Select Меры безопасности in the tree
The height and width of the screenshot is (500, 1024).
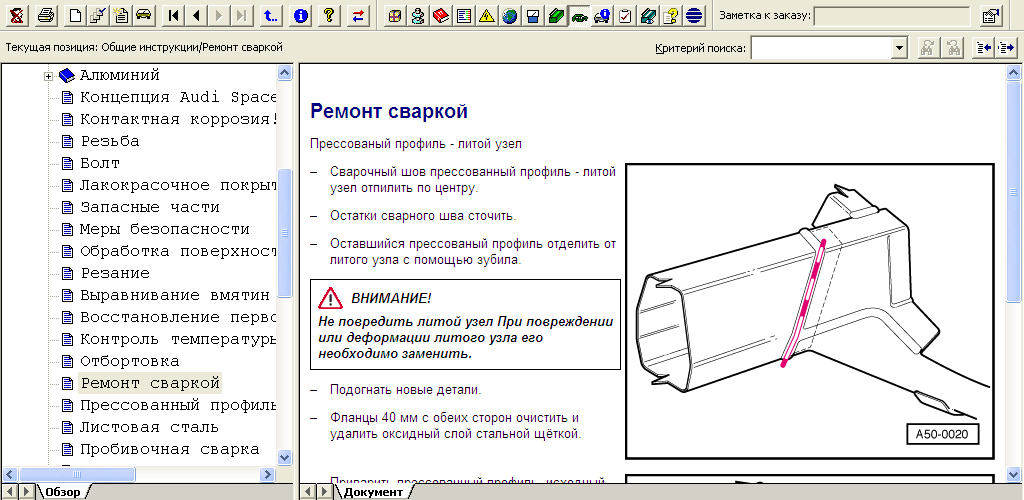tap(164, 229)
